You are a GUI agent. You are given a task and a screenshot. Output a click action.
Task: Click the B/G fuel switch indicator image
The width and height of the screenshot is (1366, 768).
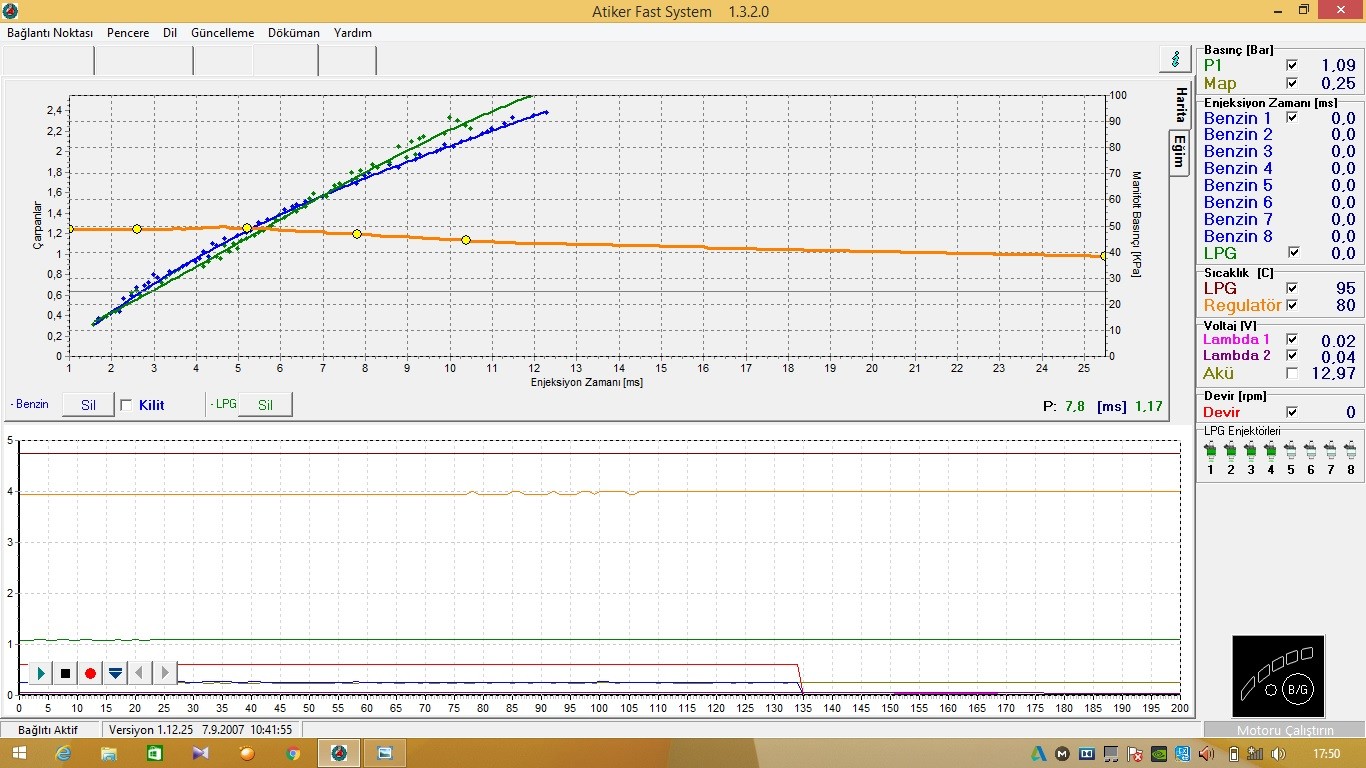pyautogui.click(x=1278, y=676)
